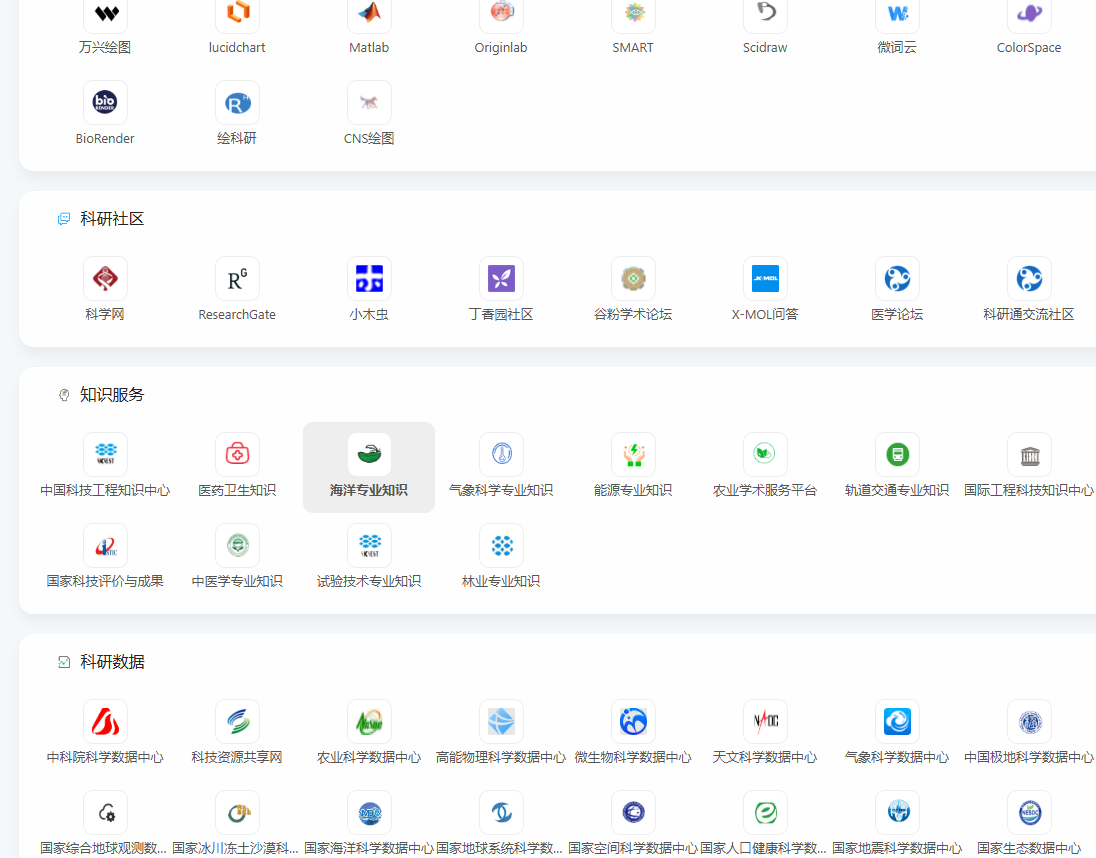Select the 小木虫 icon
Image resolution: width=1096 pixels, height=858 pixels.
369,278
